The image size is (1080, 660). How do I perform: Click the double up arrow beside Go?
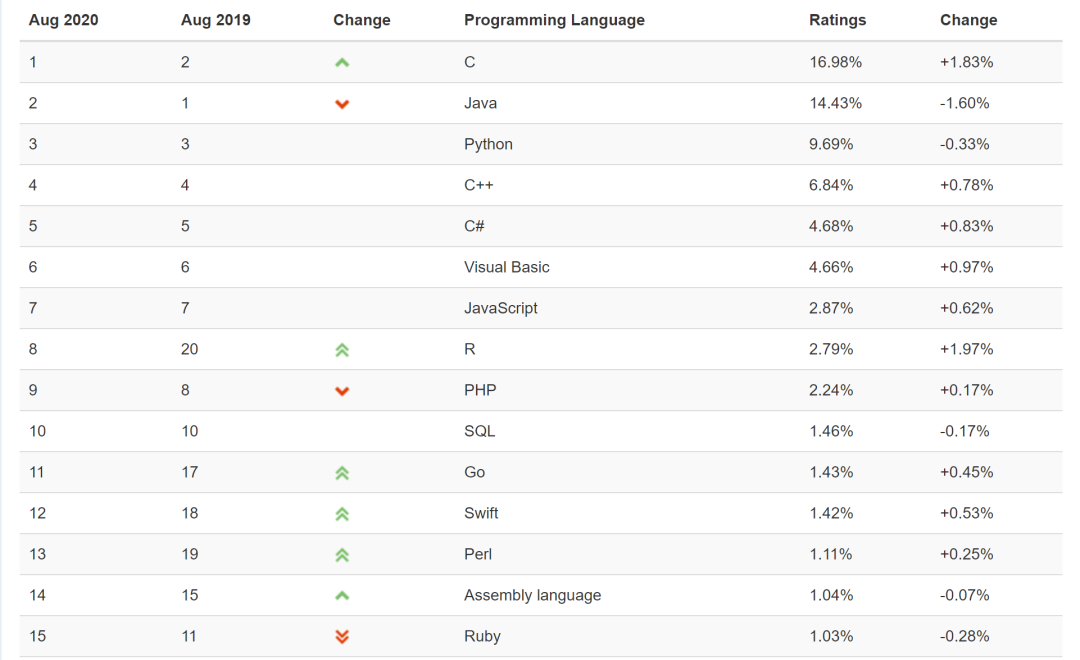342,473
